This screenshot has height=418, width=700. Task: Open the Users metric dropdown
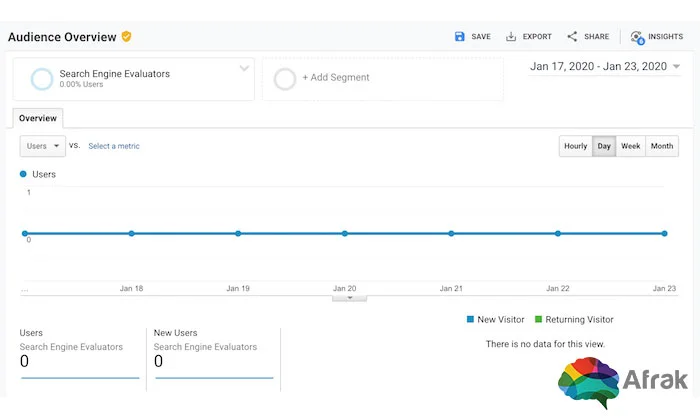tap(42, 146)
